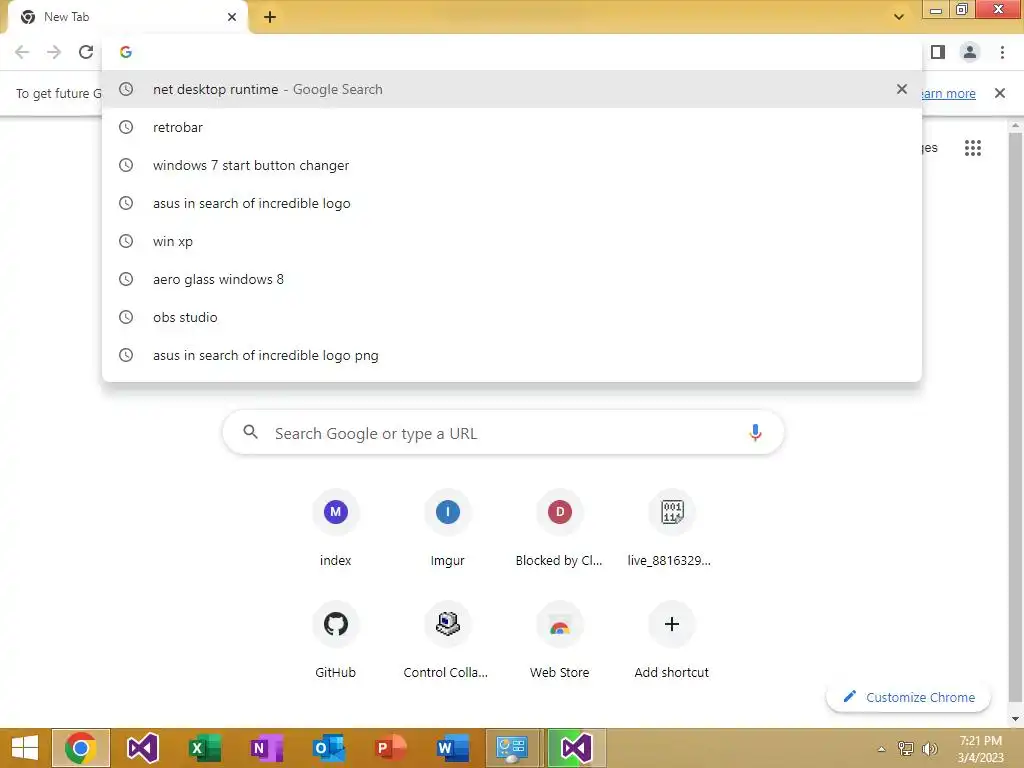
Task: Select the net desktop runtime suggestion
Action: [512, 89]
